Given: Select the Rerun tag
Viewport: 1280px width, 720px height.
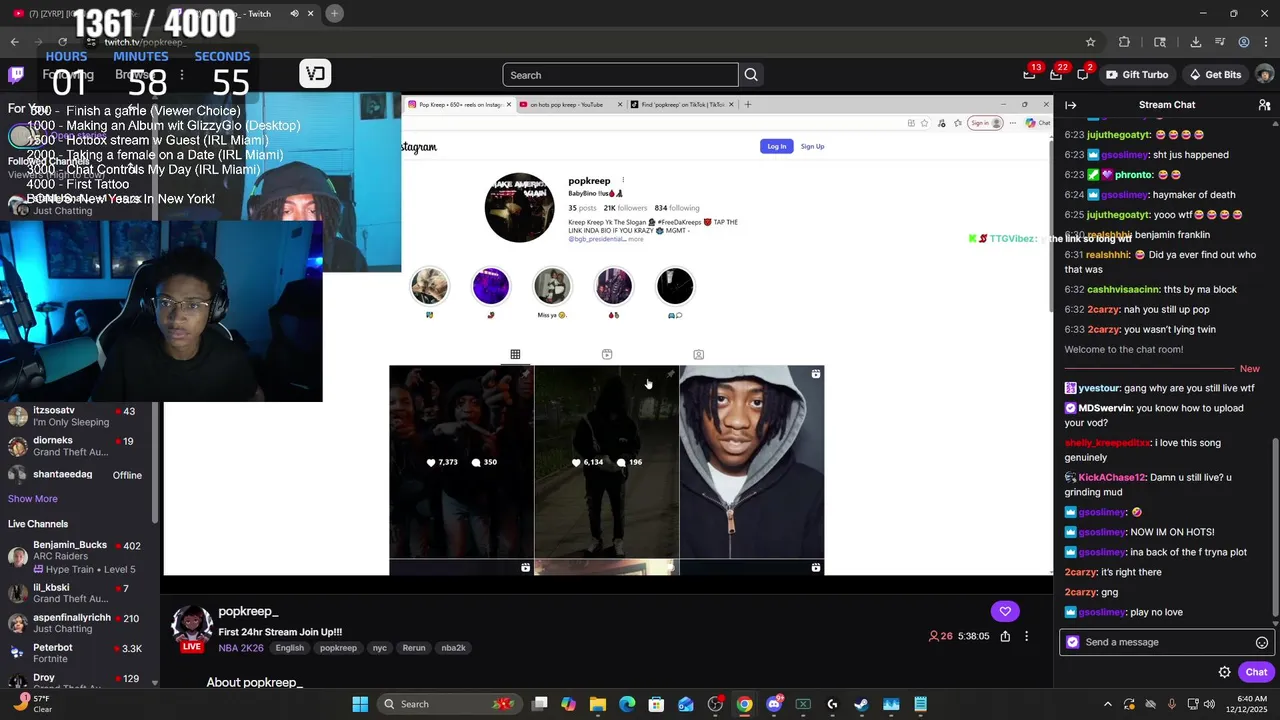Looking at the screenshot, I should pyautogui.click(x=414, y=648).
